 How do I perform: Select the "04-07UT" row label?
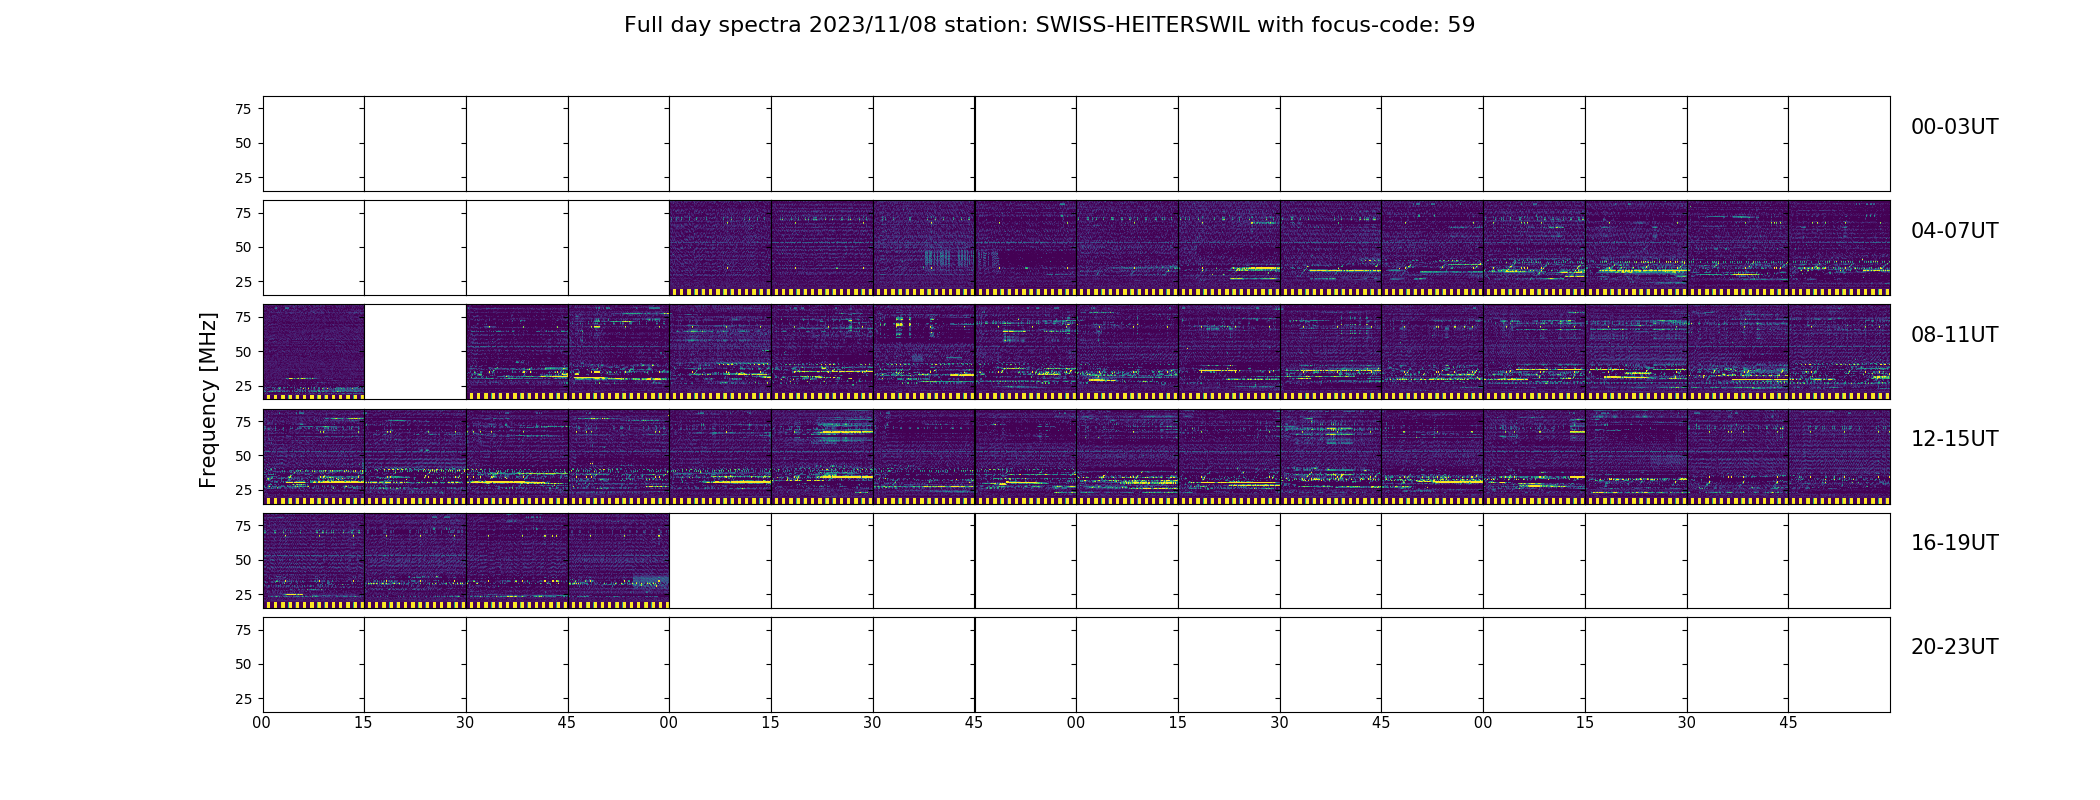(1954, 231)
